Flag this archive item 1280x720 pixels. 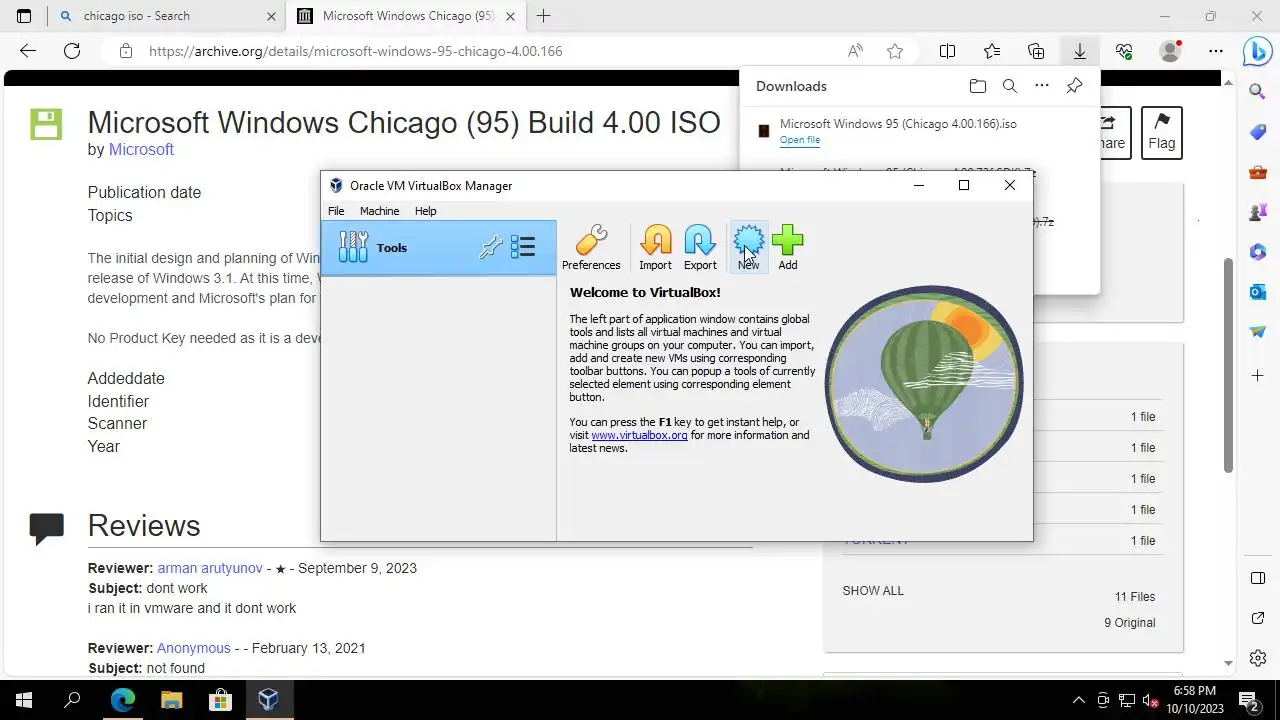pyautogui.click(x=1162, y=132)
